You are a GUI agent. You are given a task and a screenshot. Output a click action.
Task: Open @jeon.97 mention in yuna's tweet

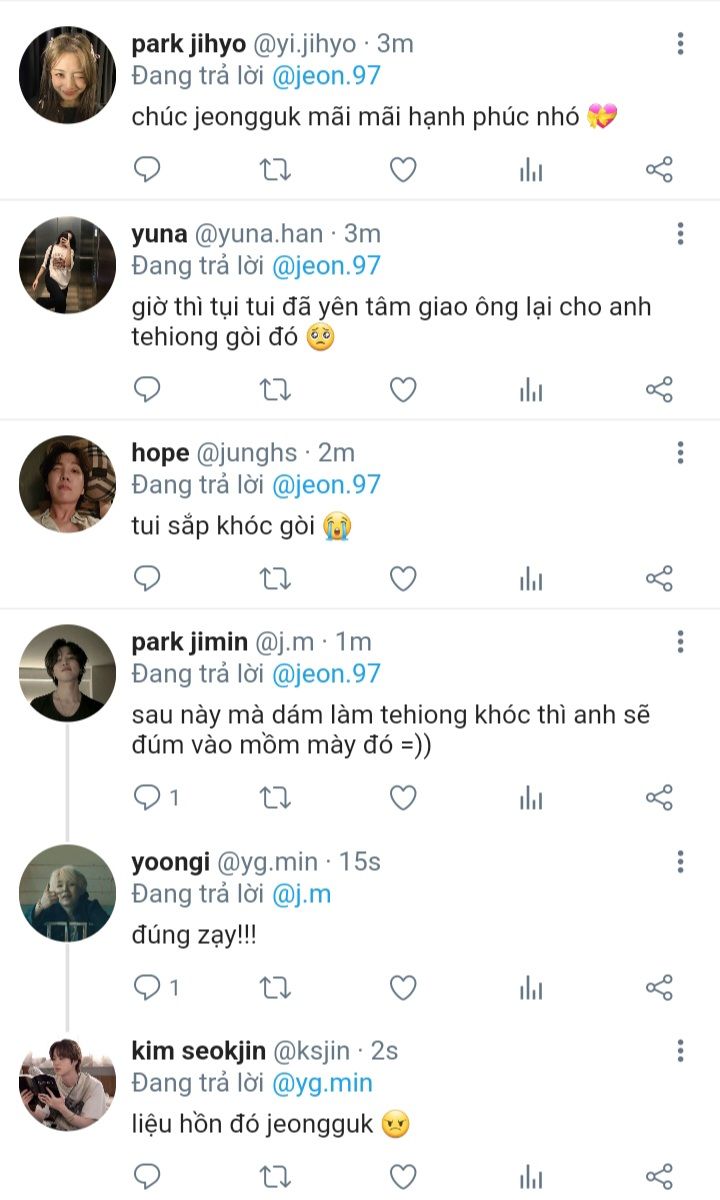[x=326, y=266]
